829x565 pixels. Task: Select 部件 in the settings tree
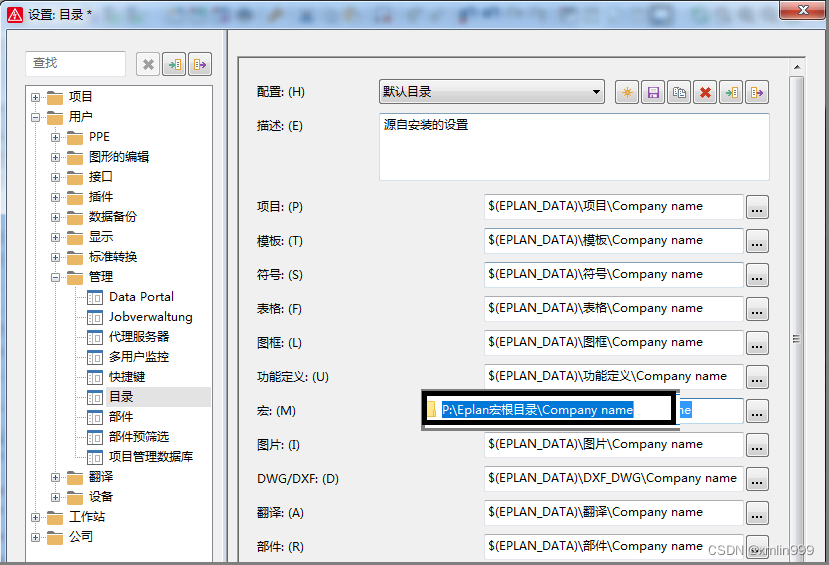[121, 417]
